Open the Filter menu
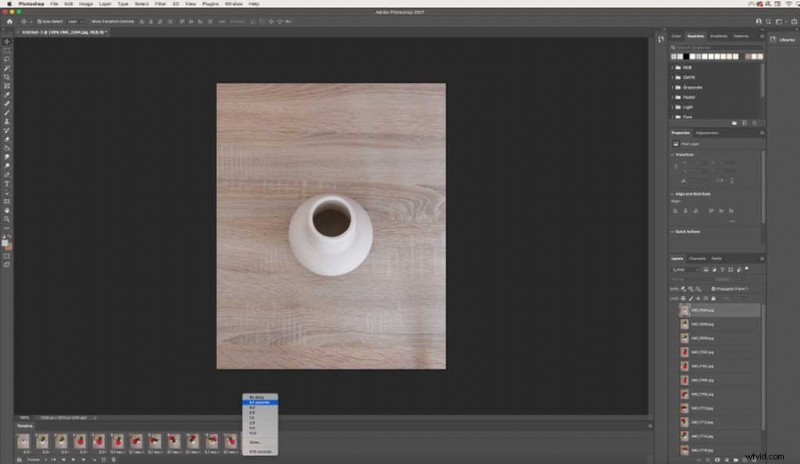The width and height of the screenshot is (800, 464). click(x=160, y=4)
